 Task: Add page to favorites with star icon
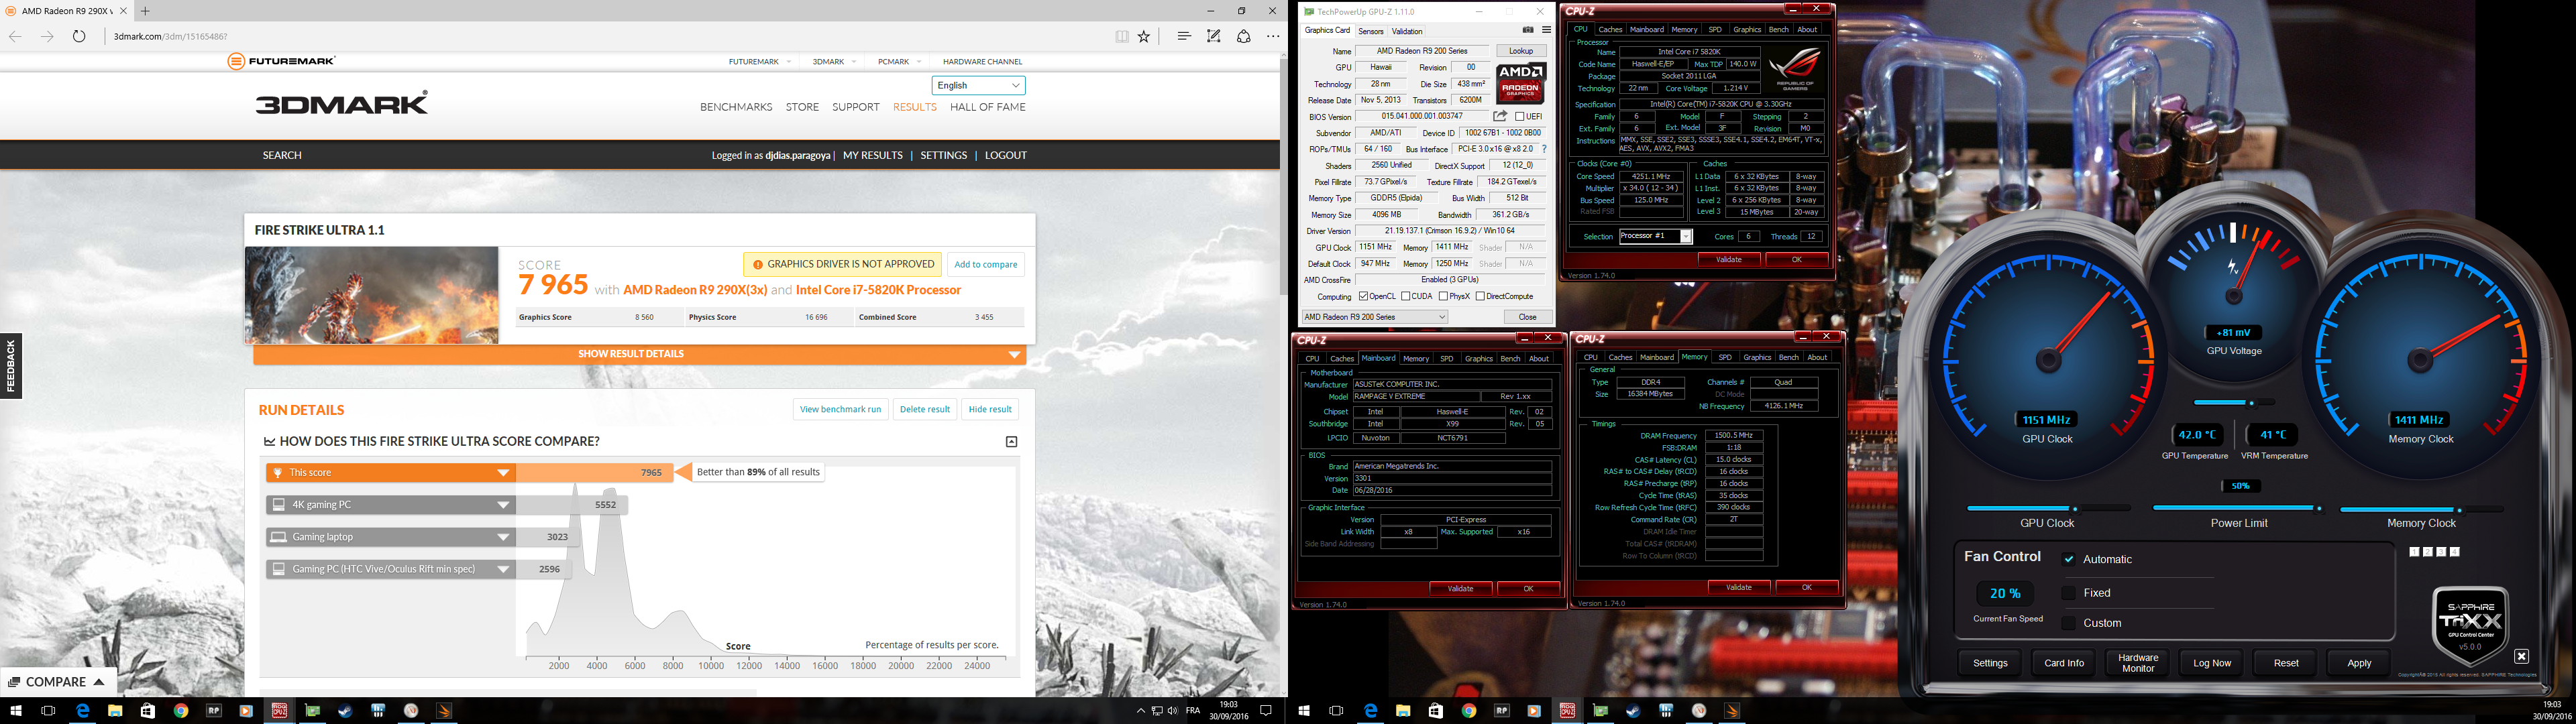tap(1144, 36)
